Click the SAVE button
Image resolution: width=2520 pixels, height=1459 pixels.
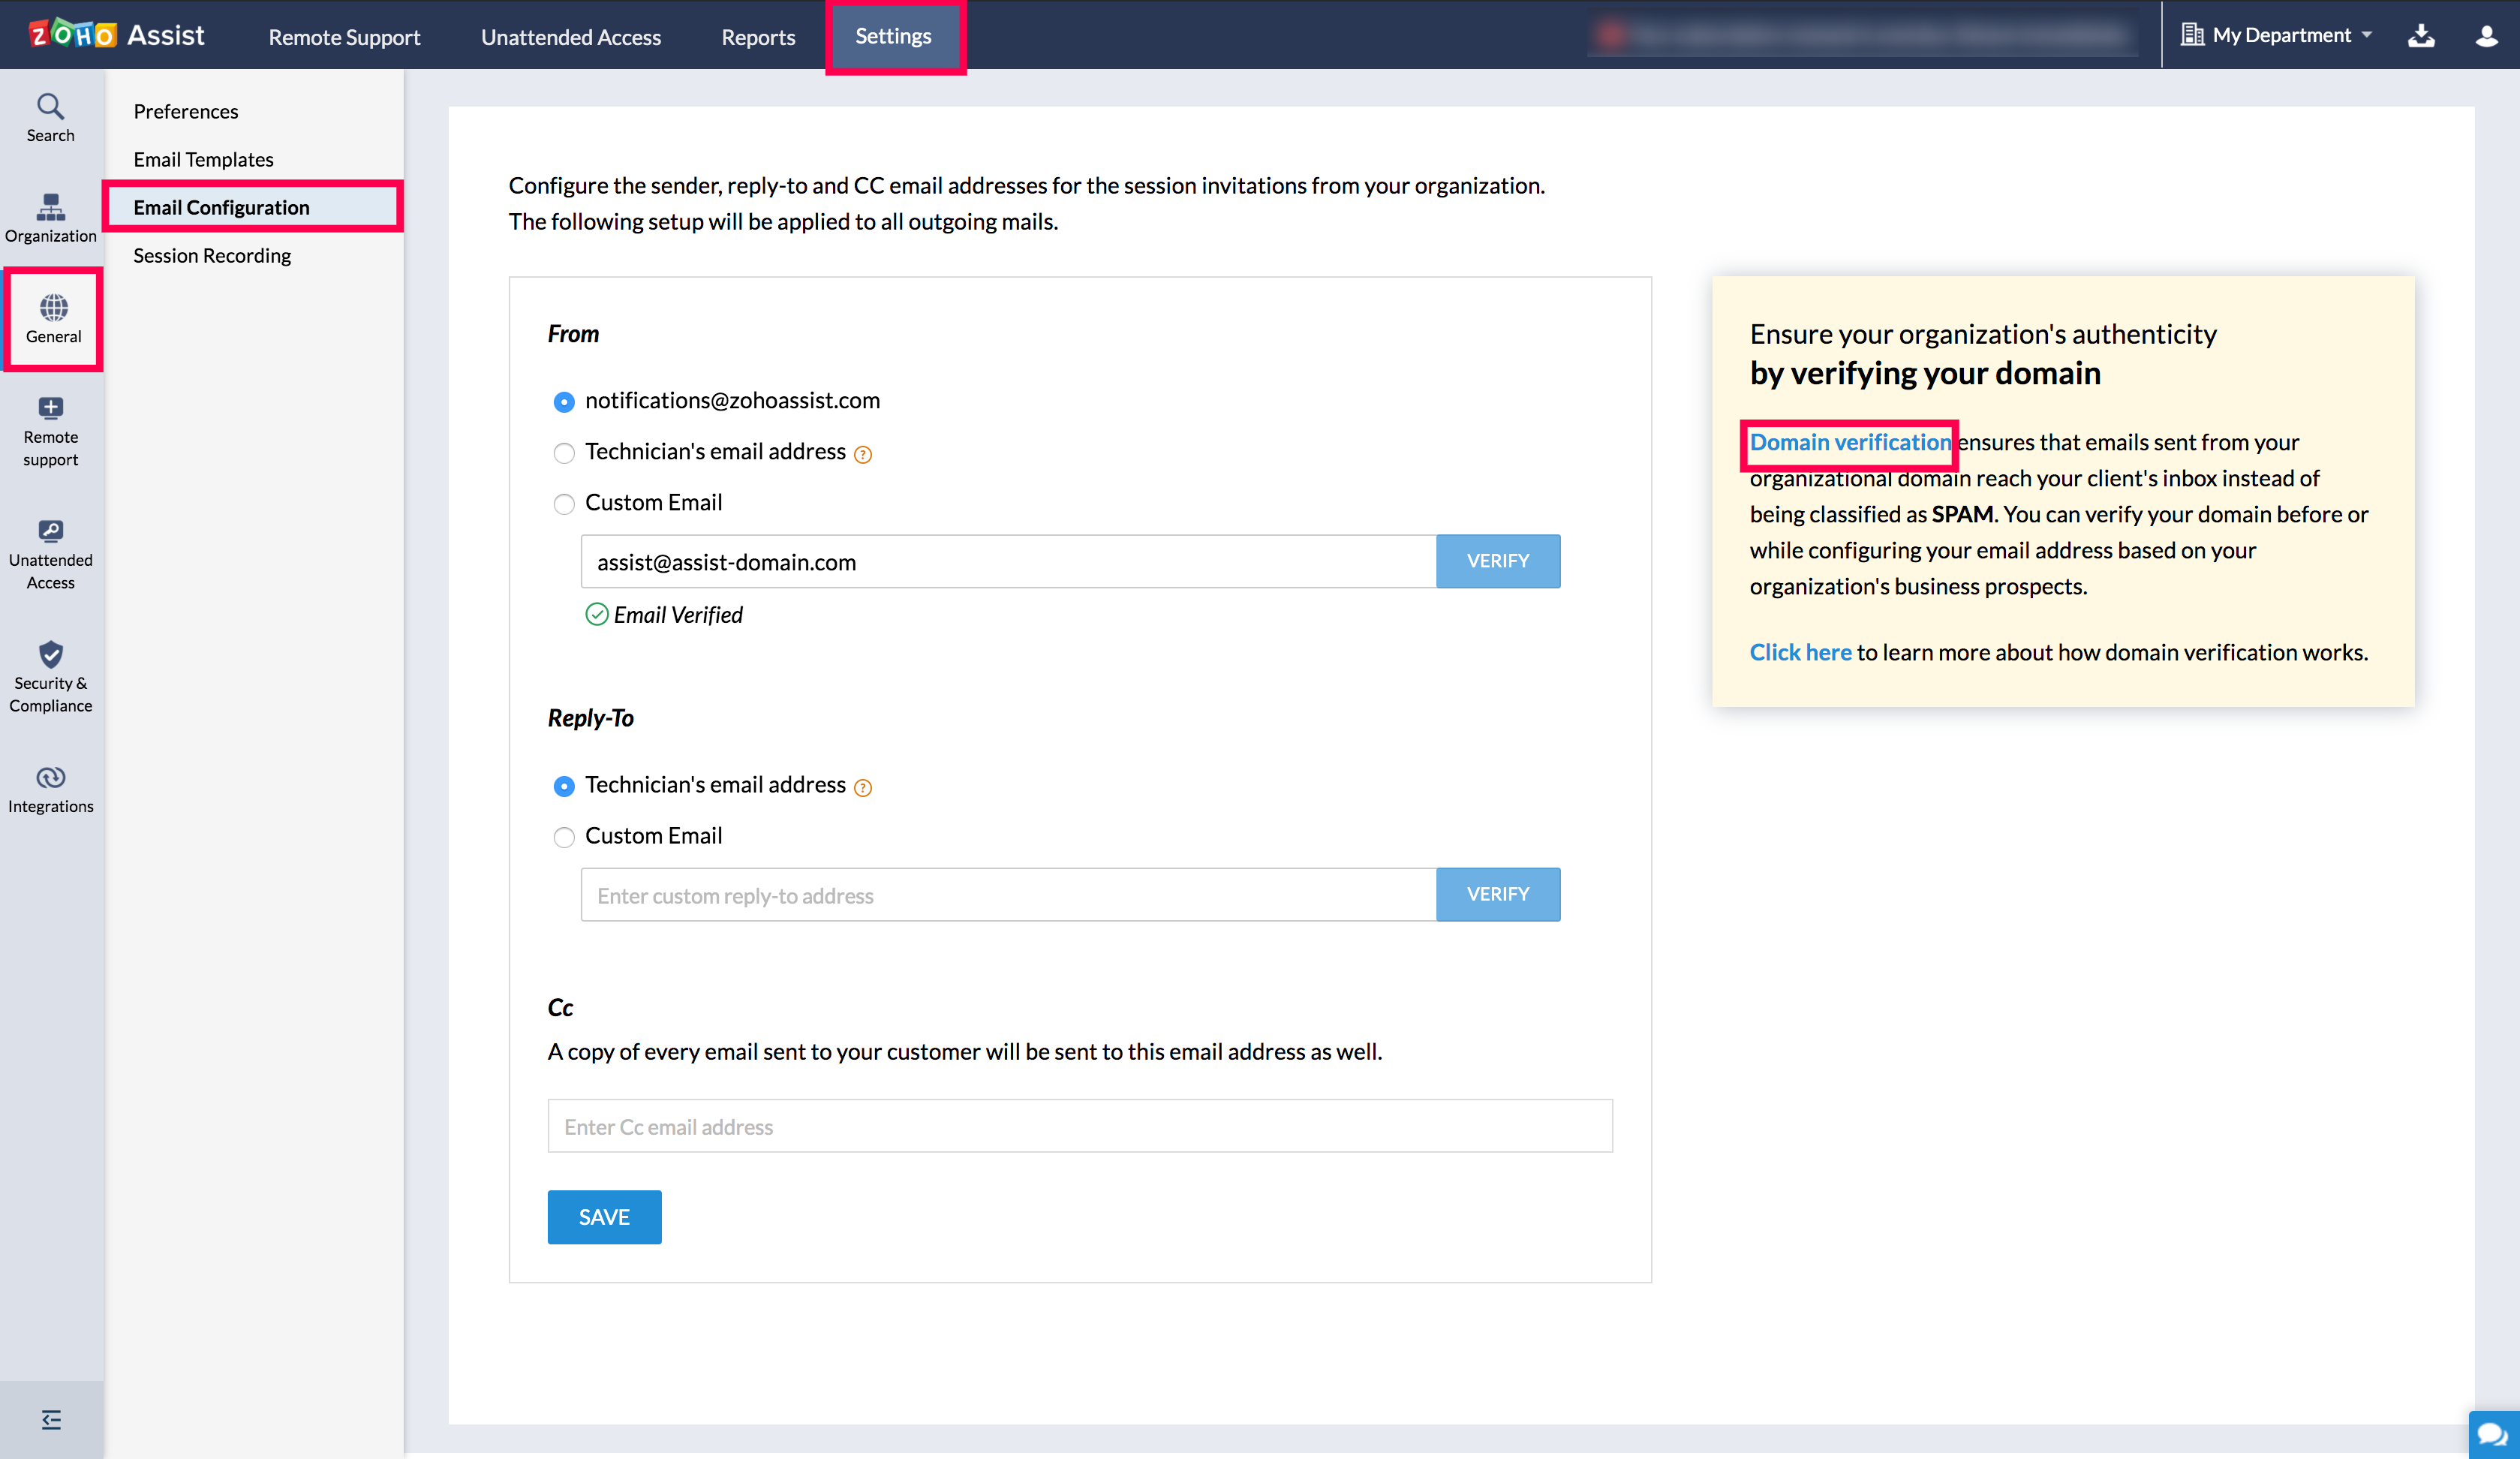[604, 1216]
